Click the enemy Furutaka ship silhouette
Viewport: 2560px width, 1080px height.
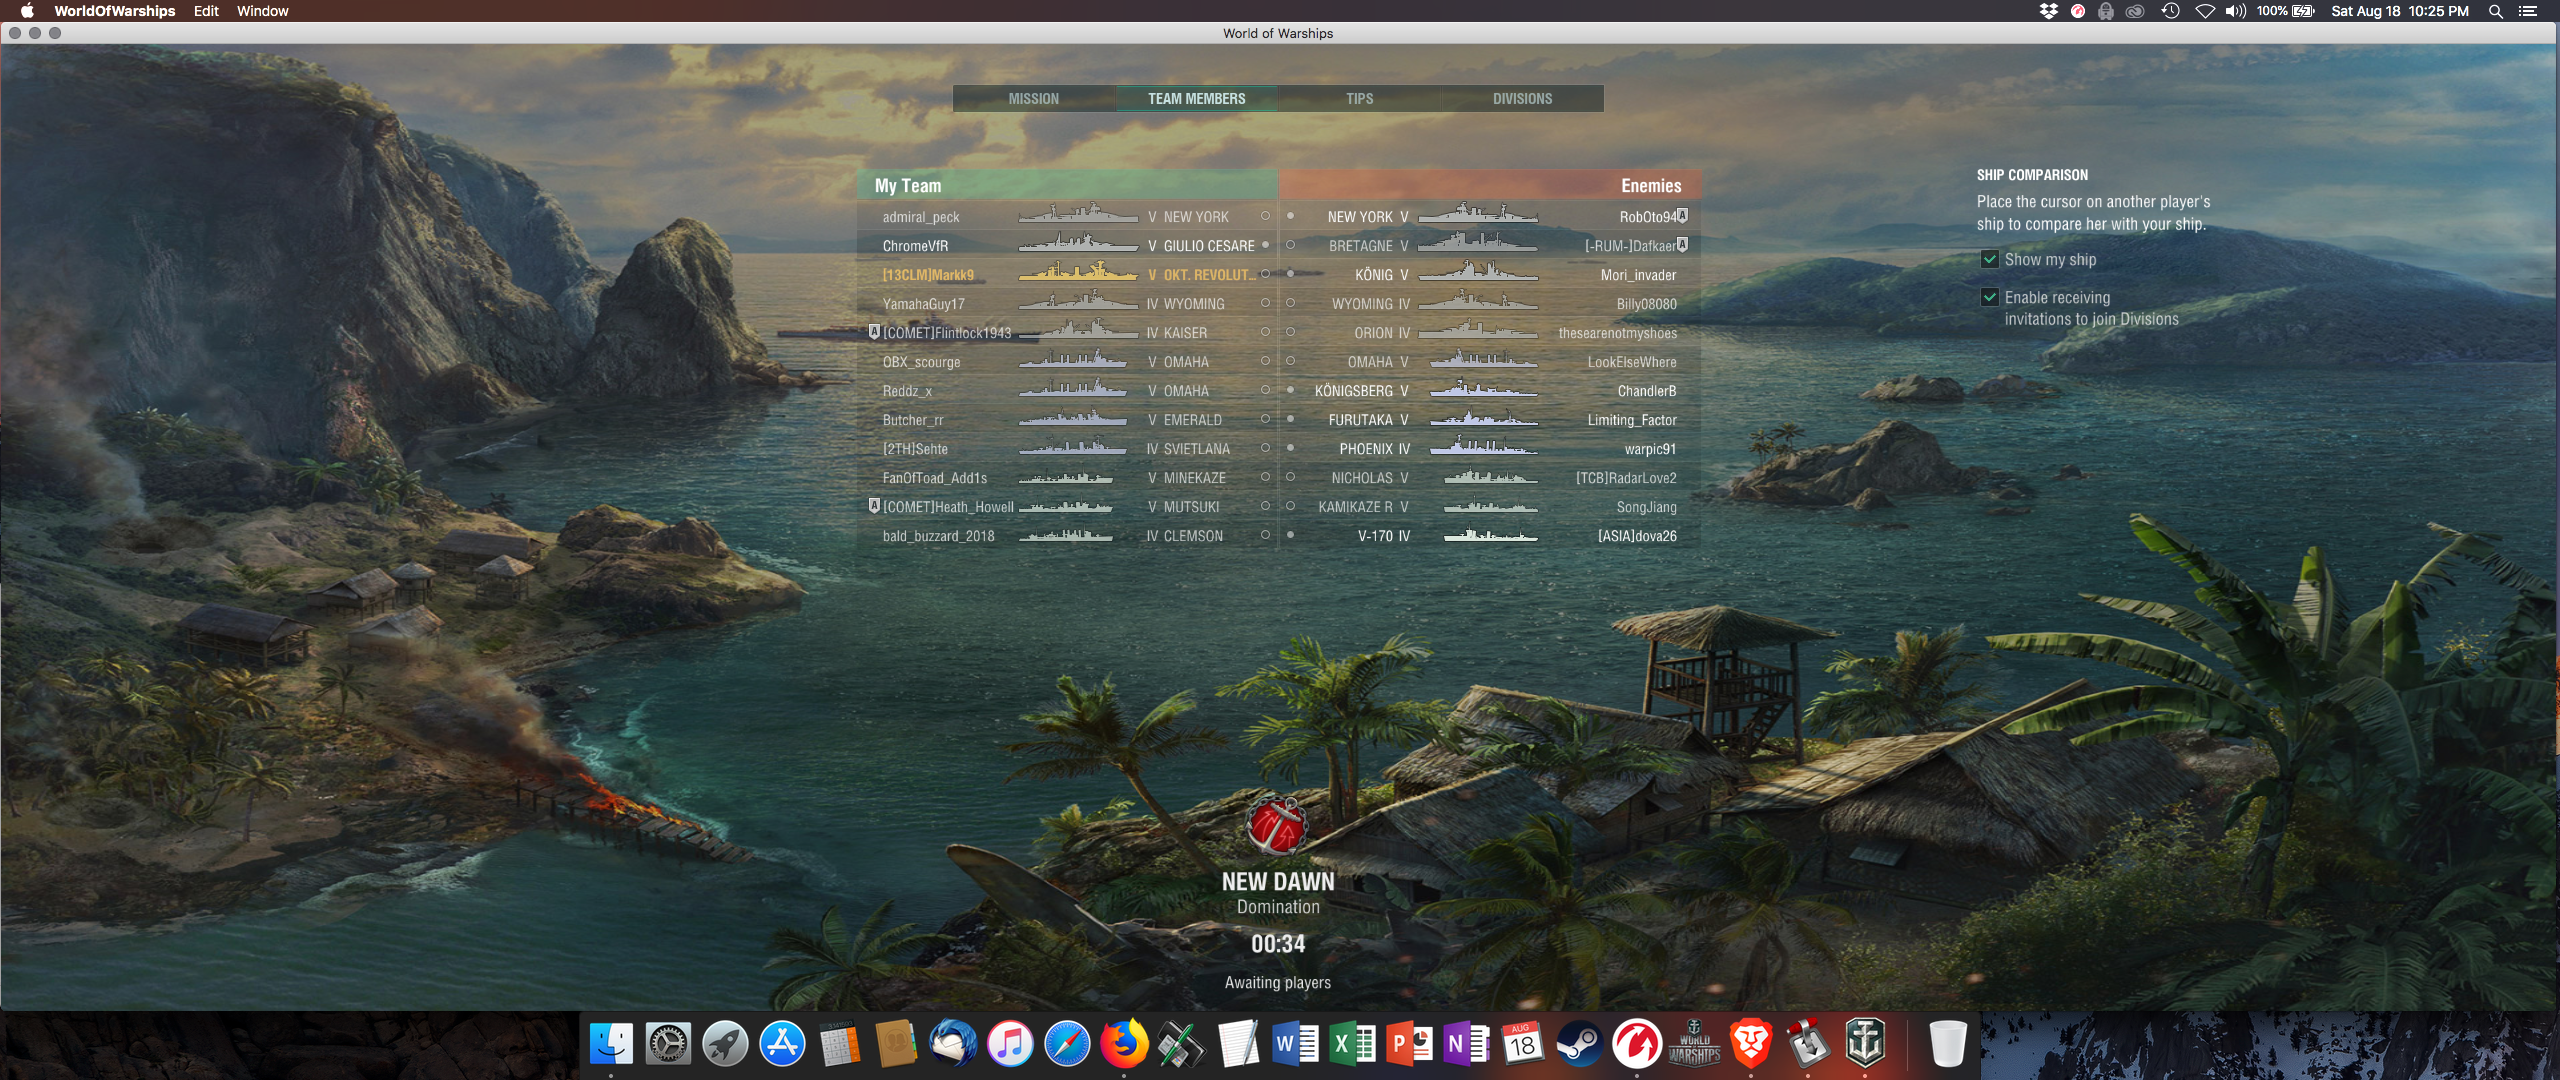click(1484, 417)
